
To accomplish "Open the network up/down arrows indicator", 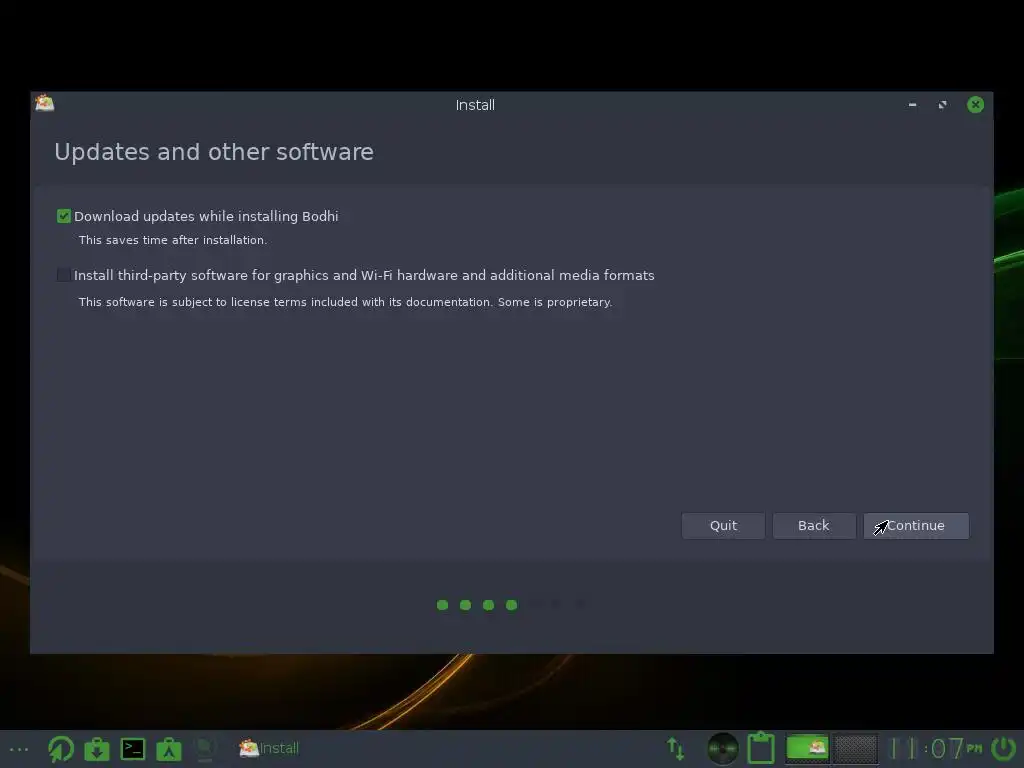I will coord(676,748).
